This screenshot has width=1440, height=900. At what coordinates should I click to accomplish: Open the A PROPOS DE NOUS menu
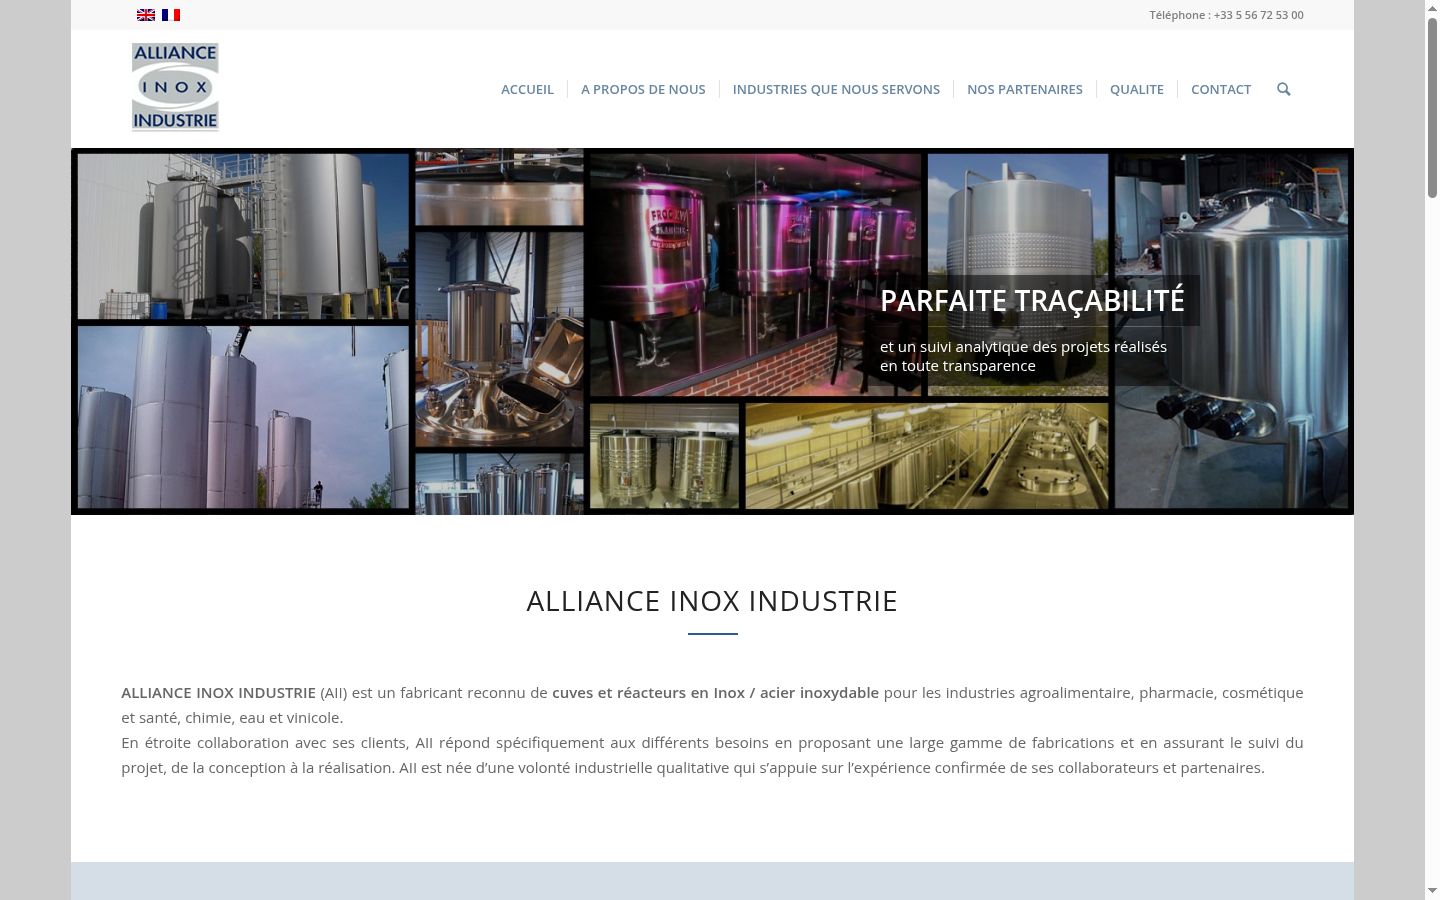[643, 89]
